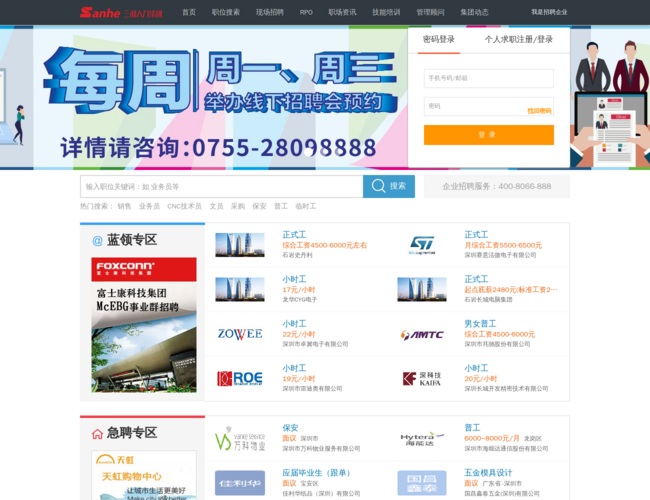
Task: Open 技能培训 navigation item
Action: tap(386, 12)
